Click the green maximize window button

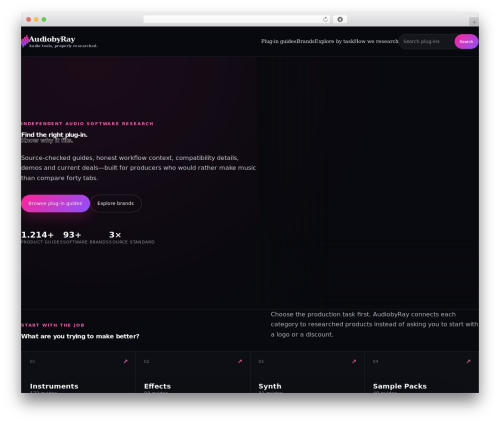44,19
